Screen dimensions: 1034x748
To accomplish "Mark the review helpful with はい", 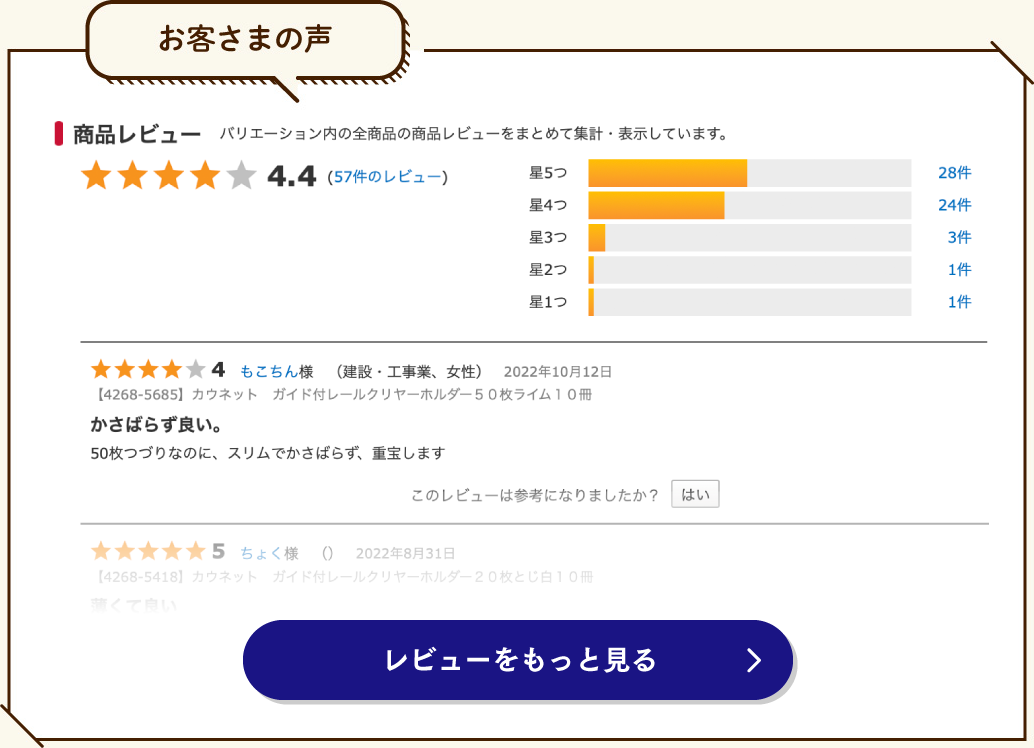I will [695, 494].
